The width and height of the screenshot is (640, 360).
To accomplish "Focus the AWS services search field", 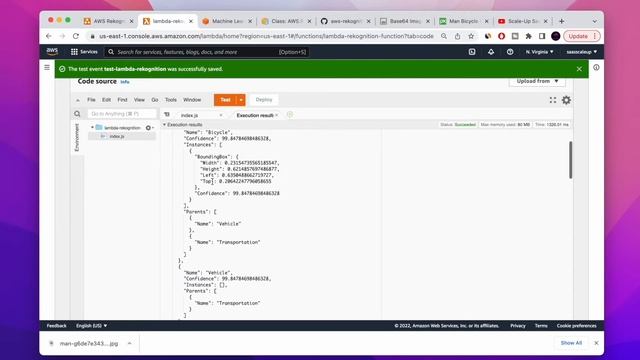I will coord(207,52).
